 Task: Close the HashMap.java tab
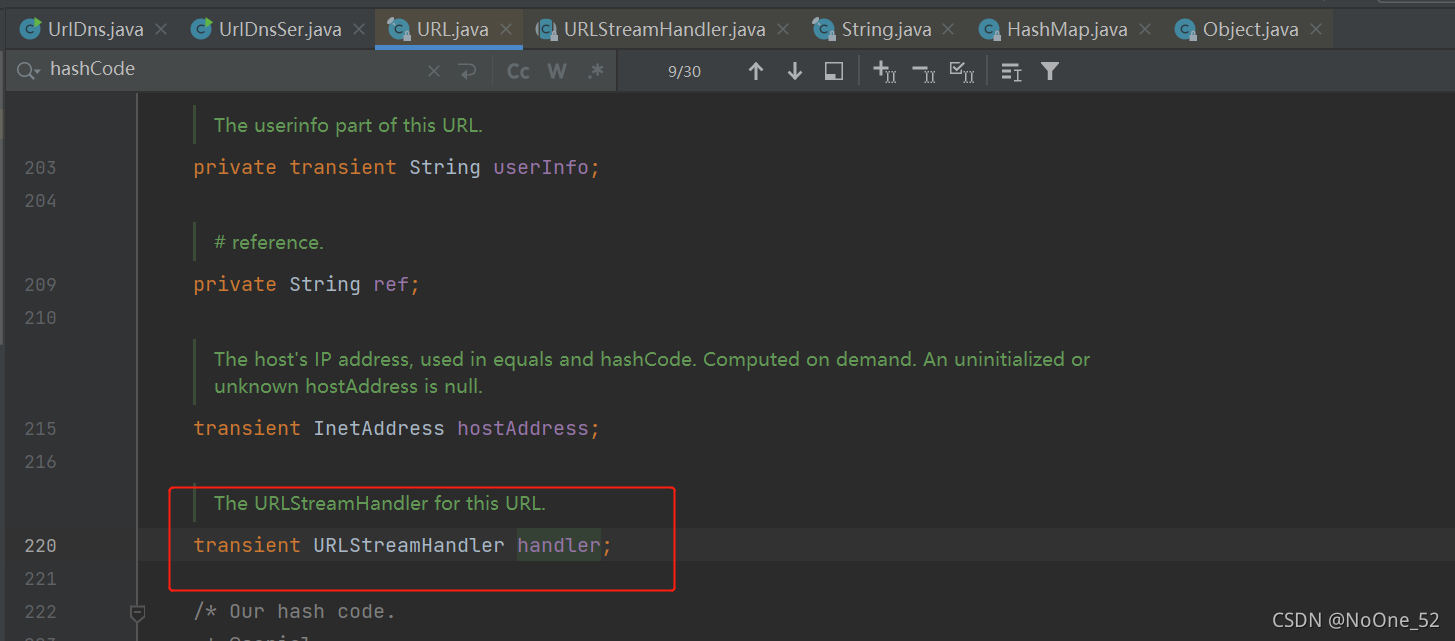[x=1144, y=30]
